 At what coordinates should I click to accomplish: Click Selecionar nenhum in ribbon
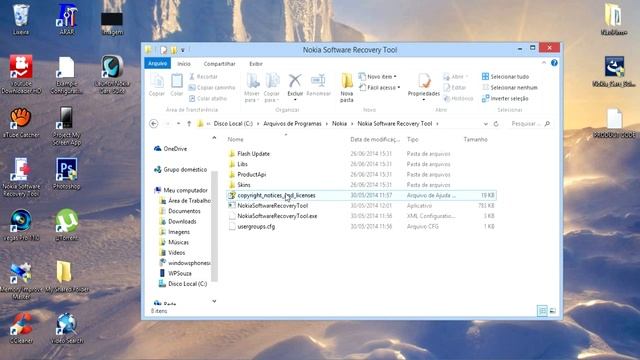click(x=510, y=87)
